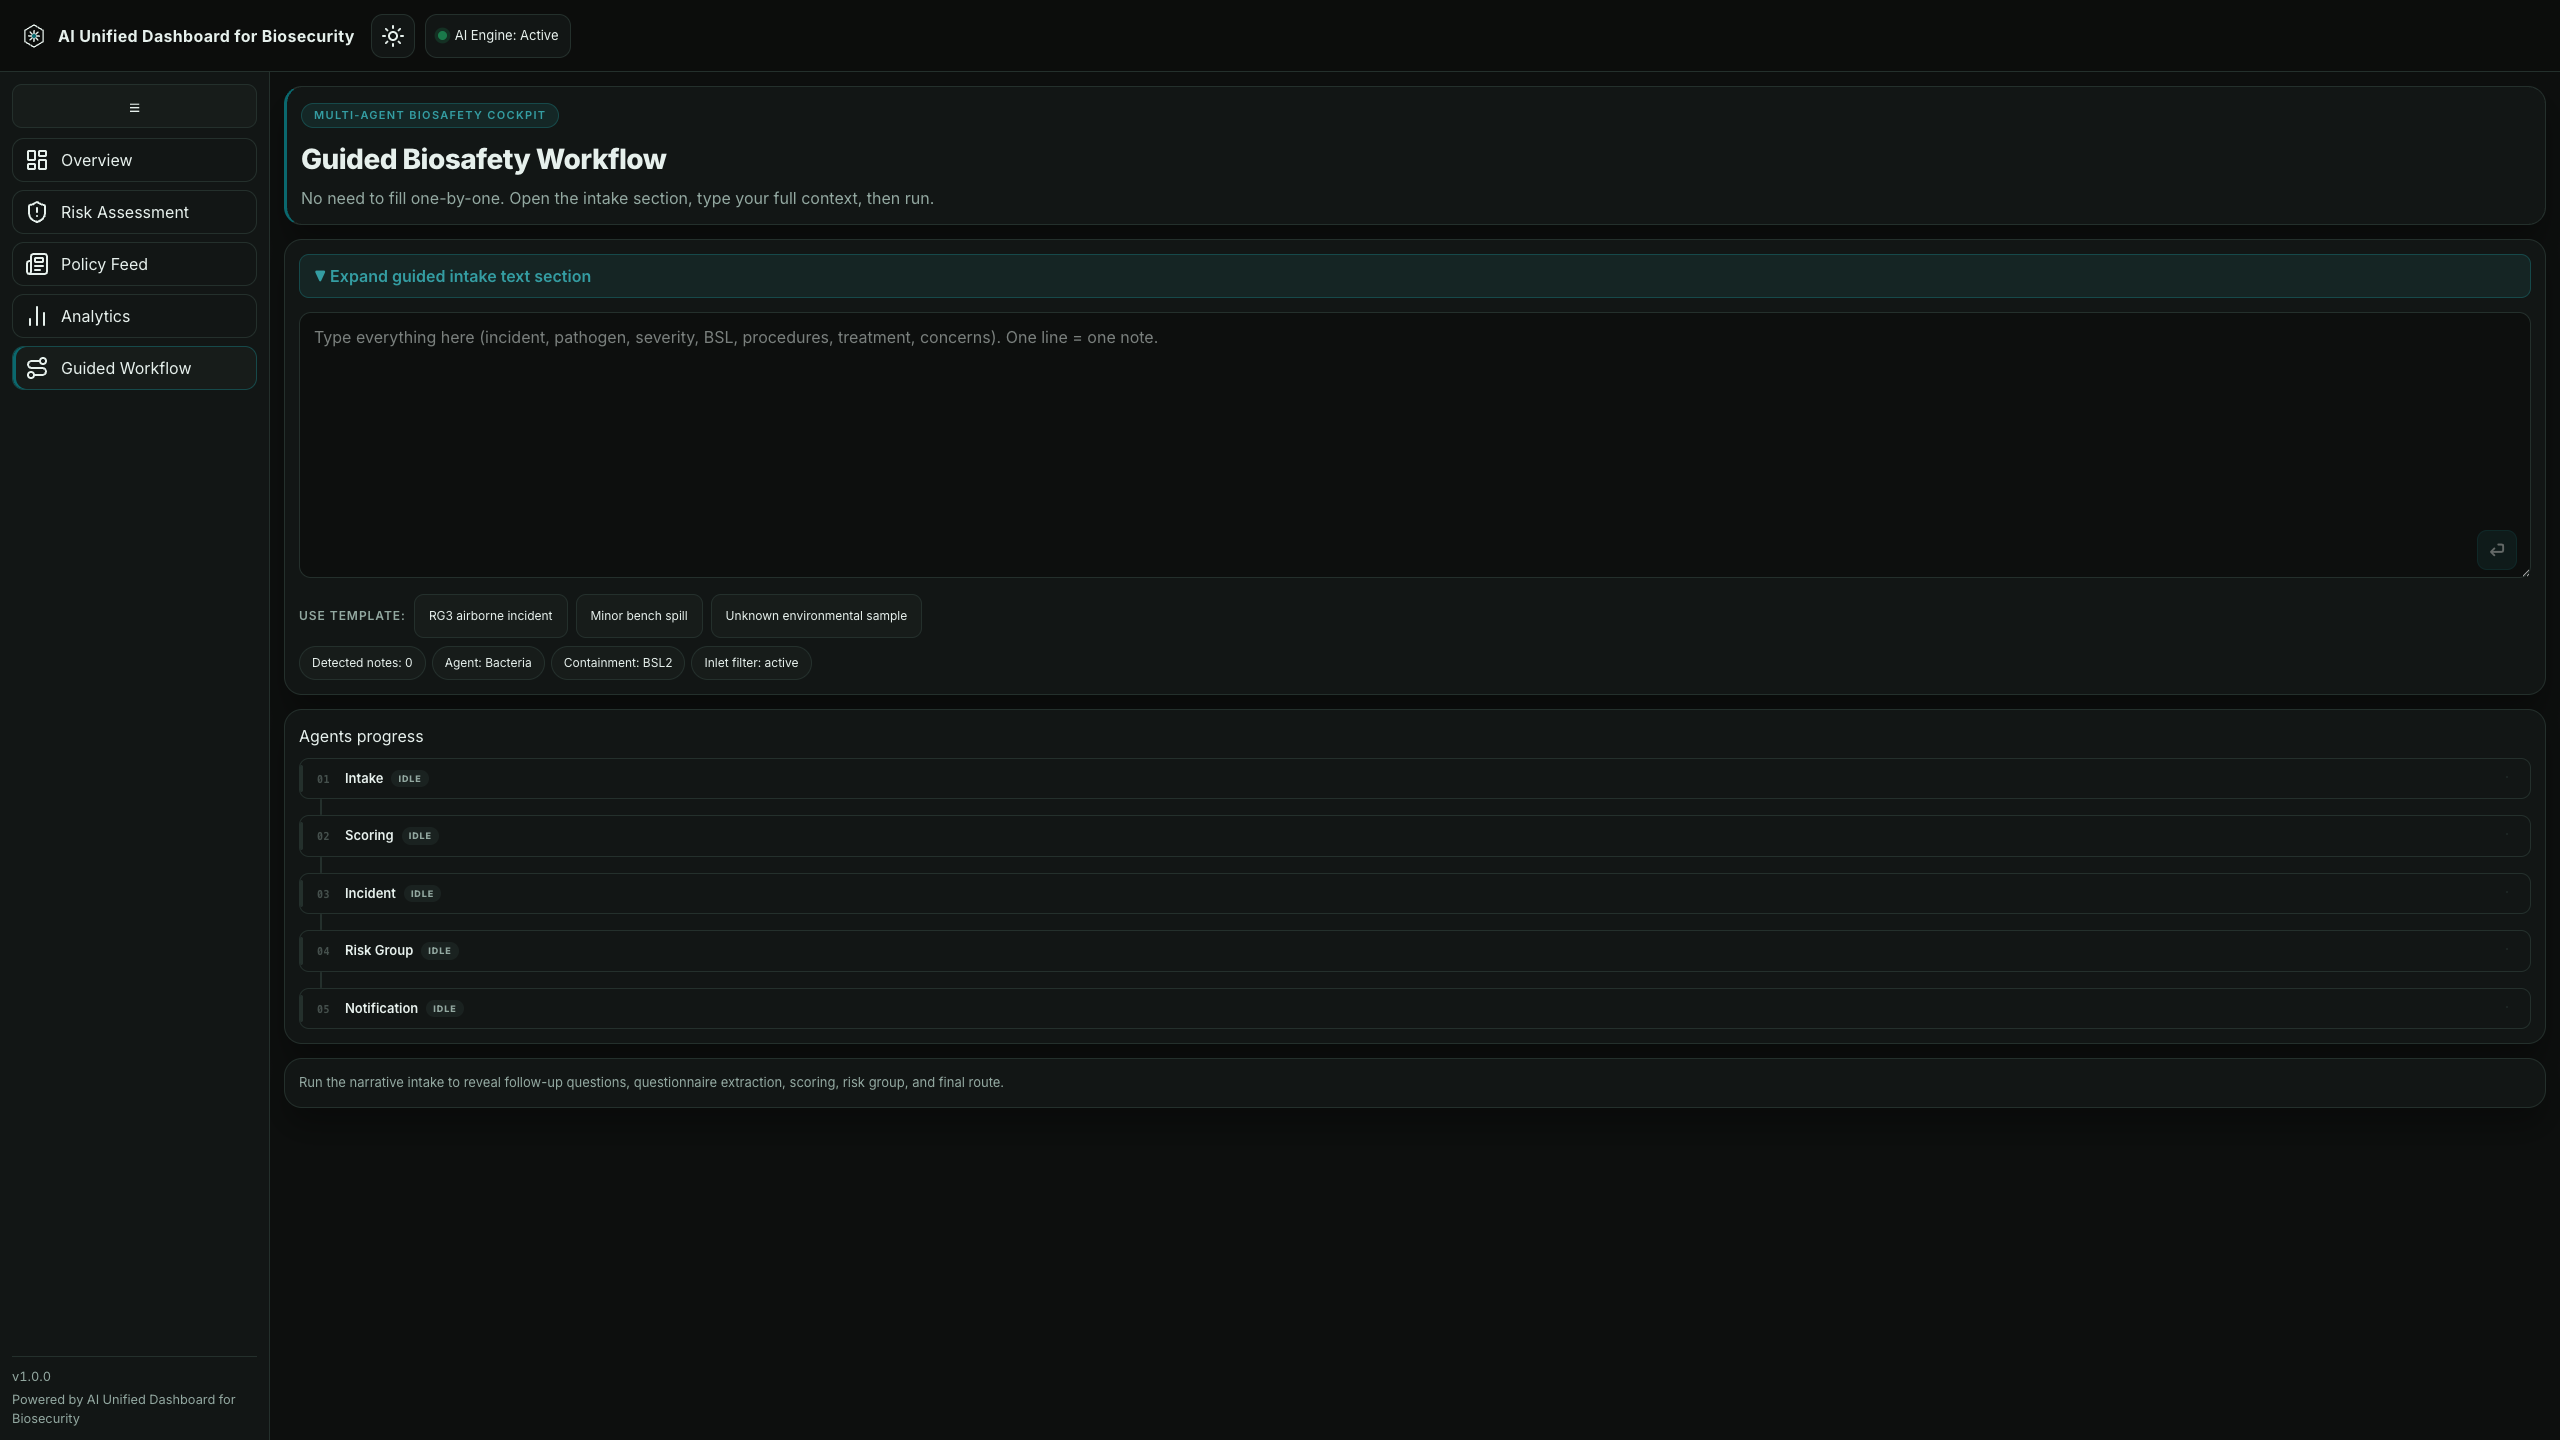Click the Containment: BSL2 chip
The height and width of the screenshot is (1440, 2560).
tap(618, 663)
